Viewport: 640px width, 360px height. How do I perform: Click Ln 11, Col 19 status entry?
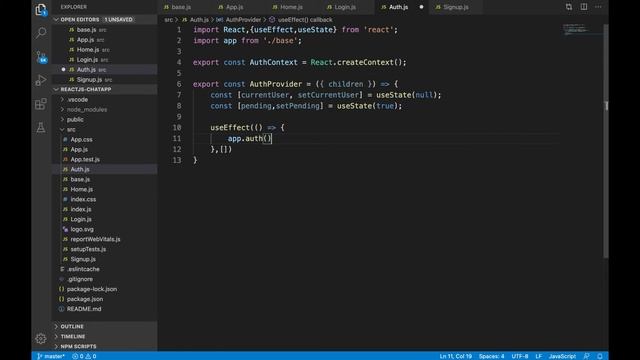tap(456, 356)
